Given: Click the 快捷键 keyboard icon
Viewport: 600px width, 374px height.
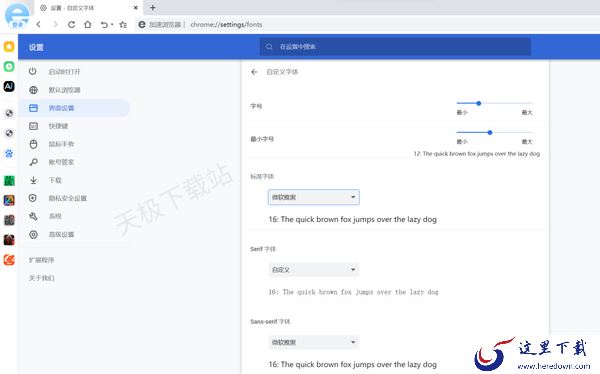Looking at the screenshot, I should [33, 126].
